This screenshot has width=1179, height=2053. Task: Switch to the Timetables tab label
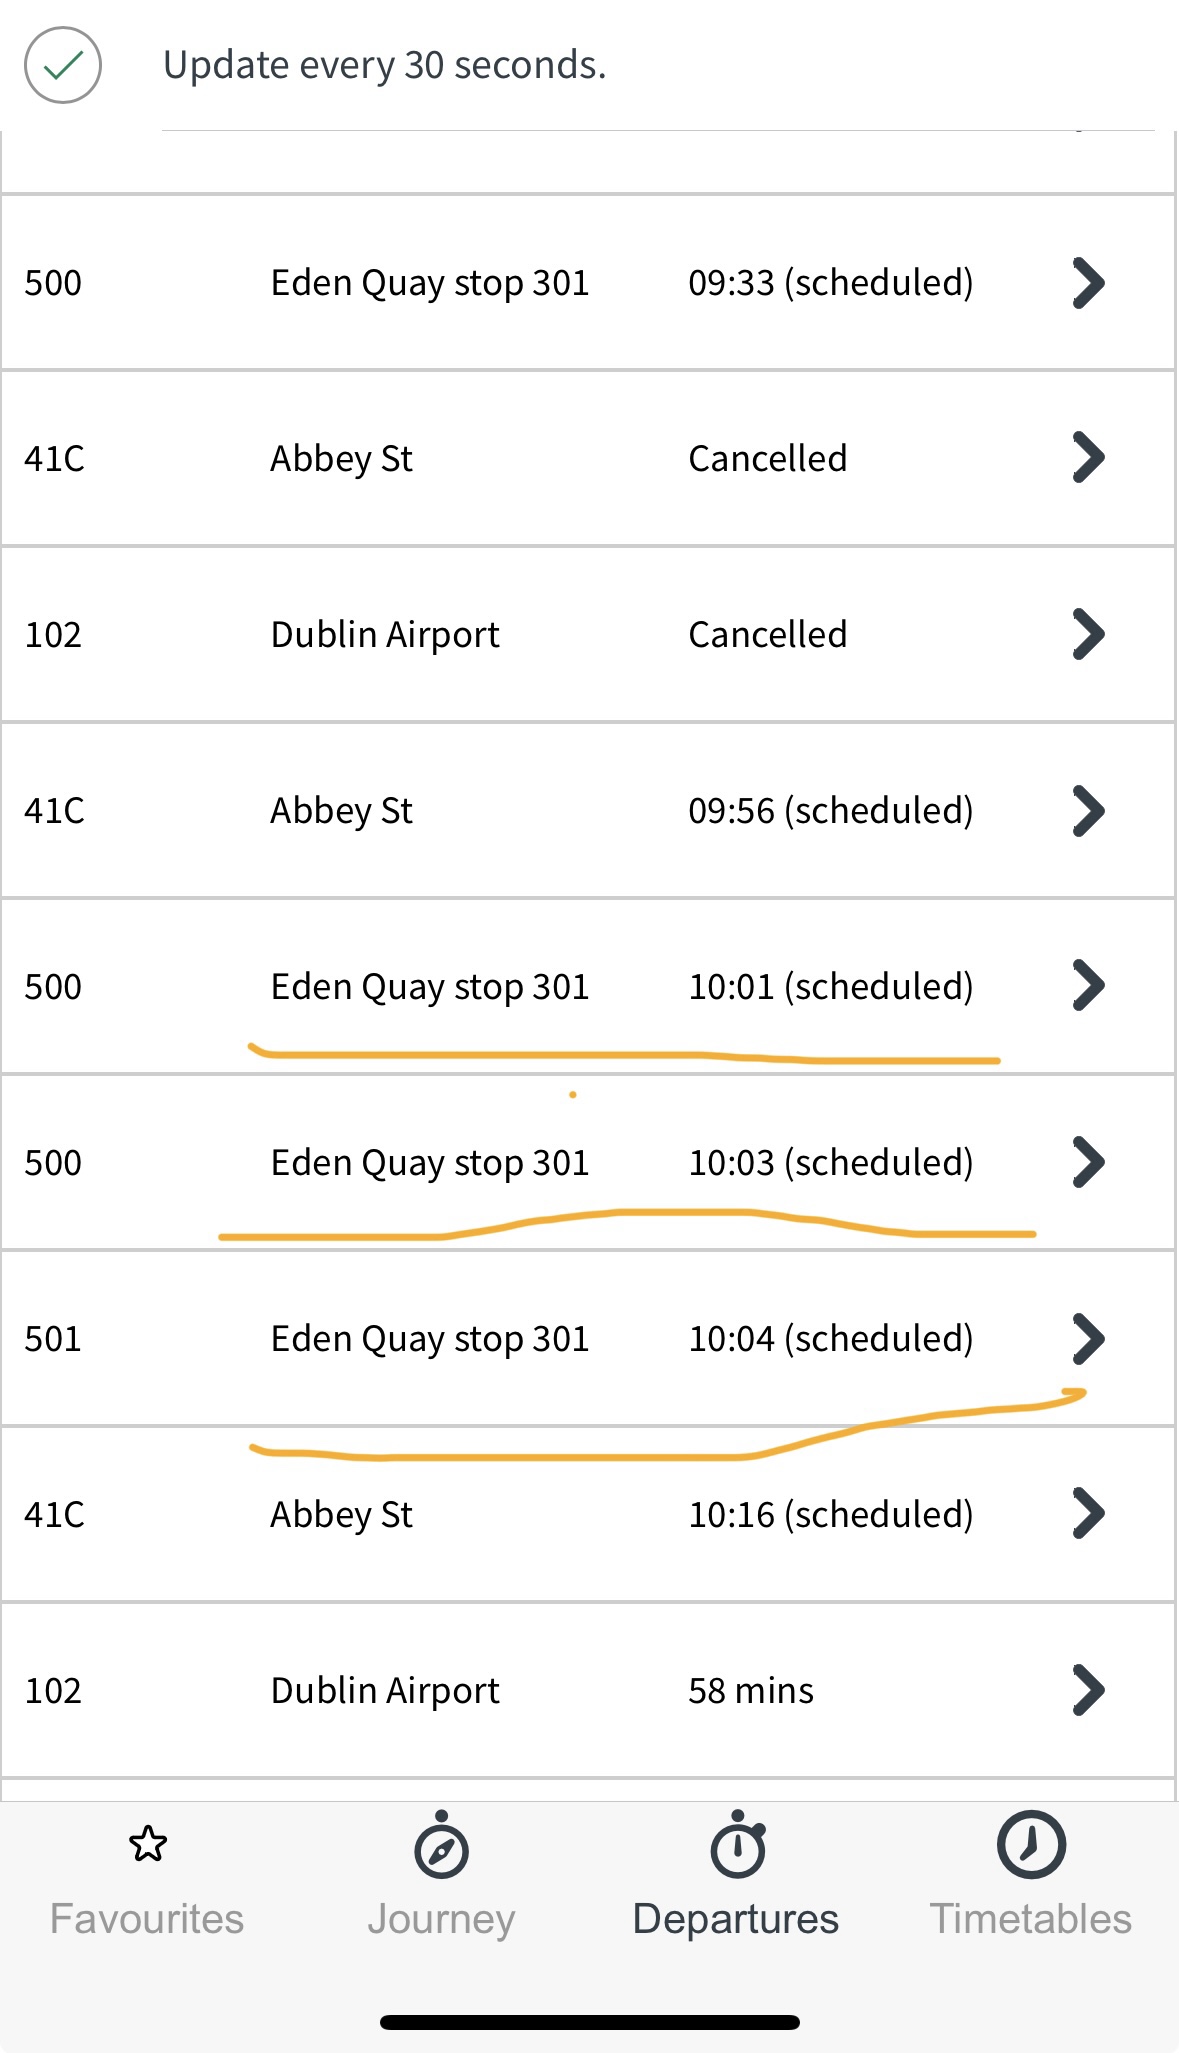(x=1030, y=1919)
